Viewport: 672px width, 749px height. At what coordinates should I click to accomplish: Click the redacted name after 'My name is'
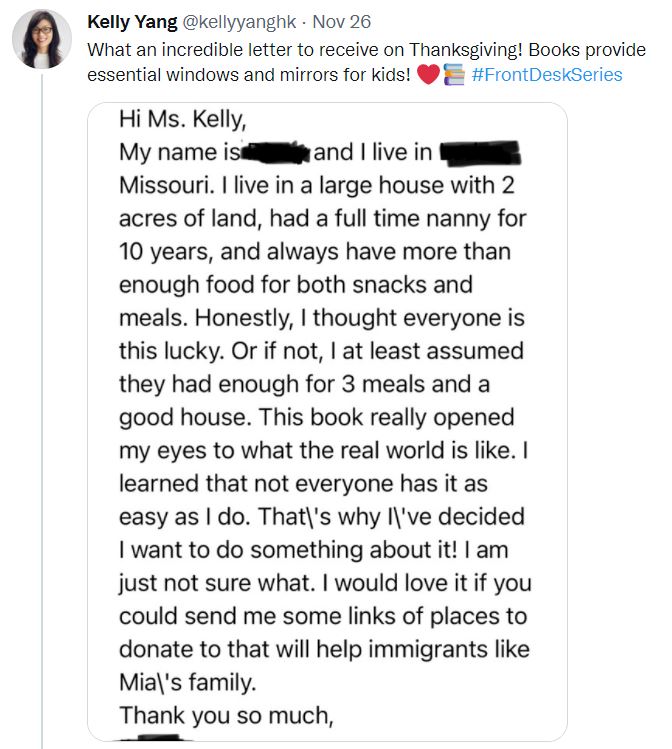(275, 154)
